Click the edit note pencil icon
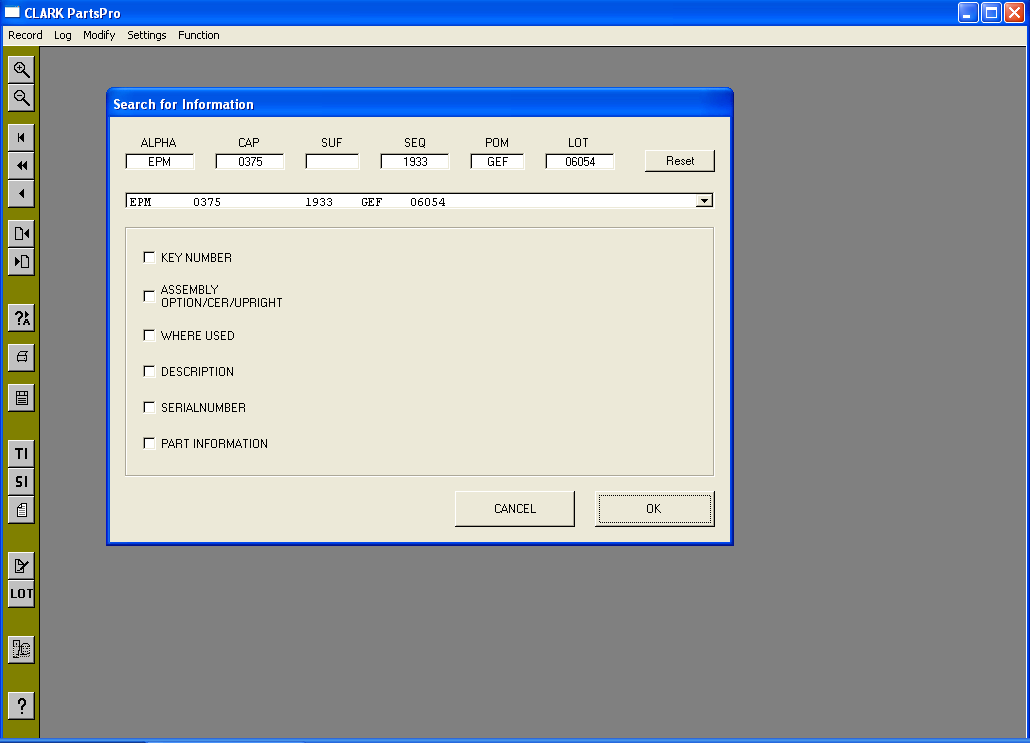 21,566
